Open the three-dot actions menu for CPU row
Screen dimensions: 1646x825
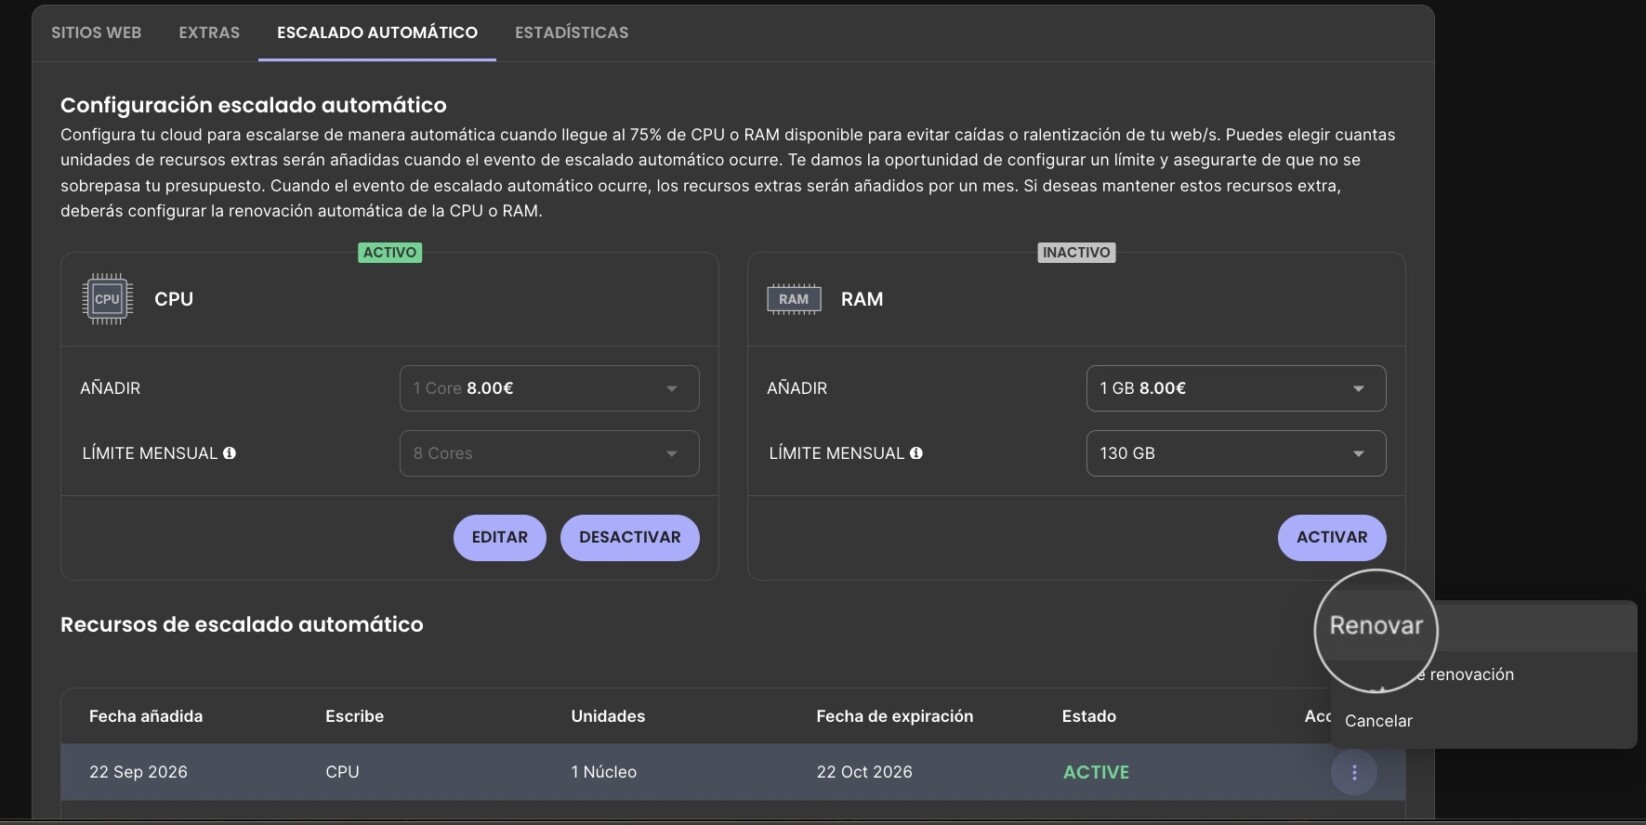point(1354,772)
